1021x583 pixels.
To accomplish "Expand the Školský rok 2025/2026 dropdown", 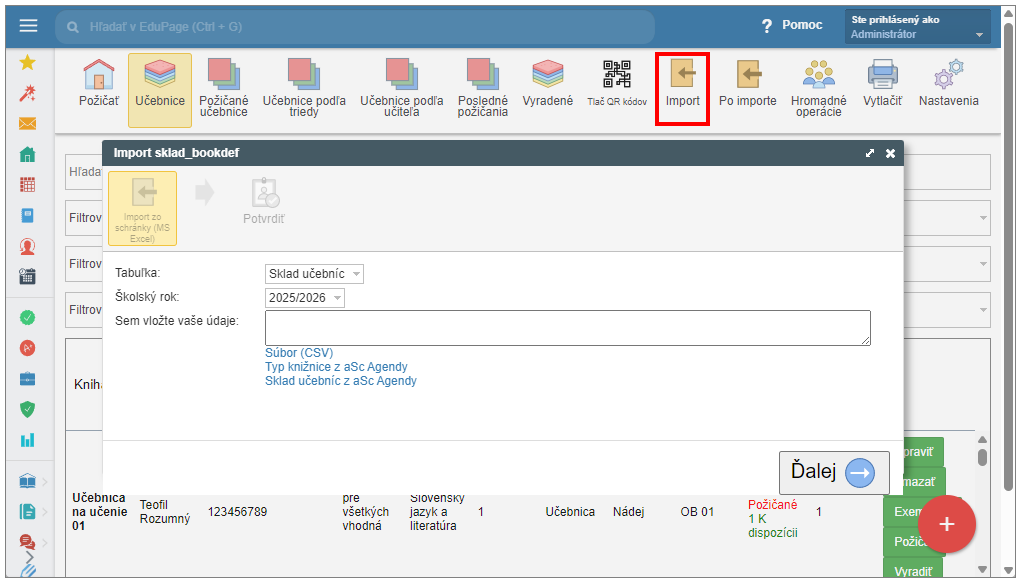I will tap(305, 298).
